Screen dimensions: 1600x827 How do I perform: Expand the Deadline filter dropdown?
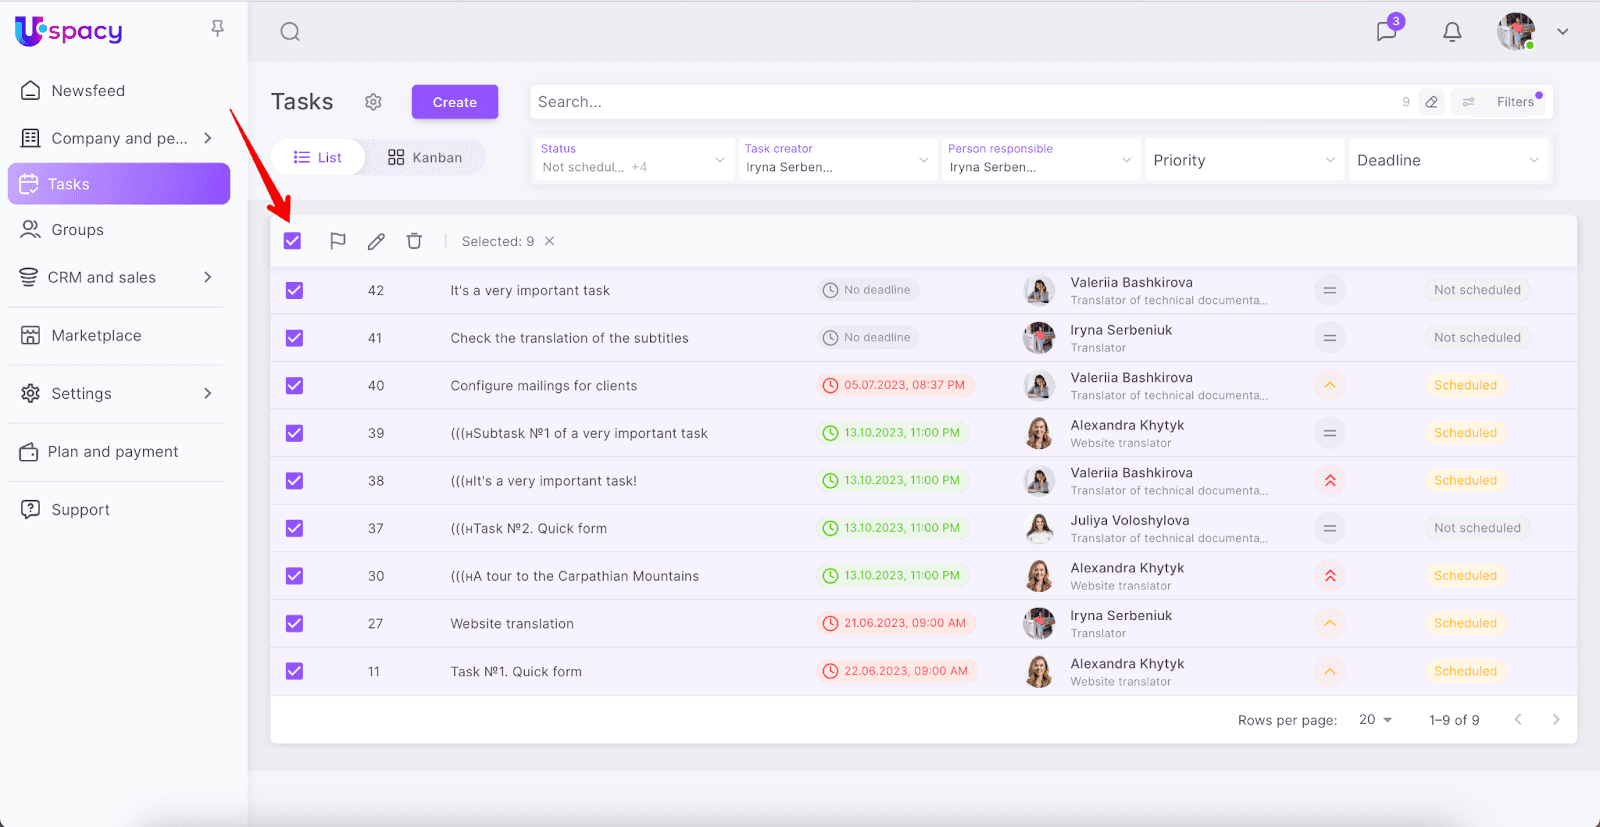click(1447, 160)
